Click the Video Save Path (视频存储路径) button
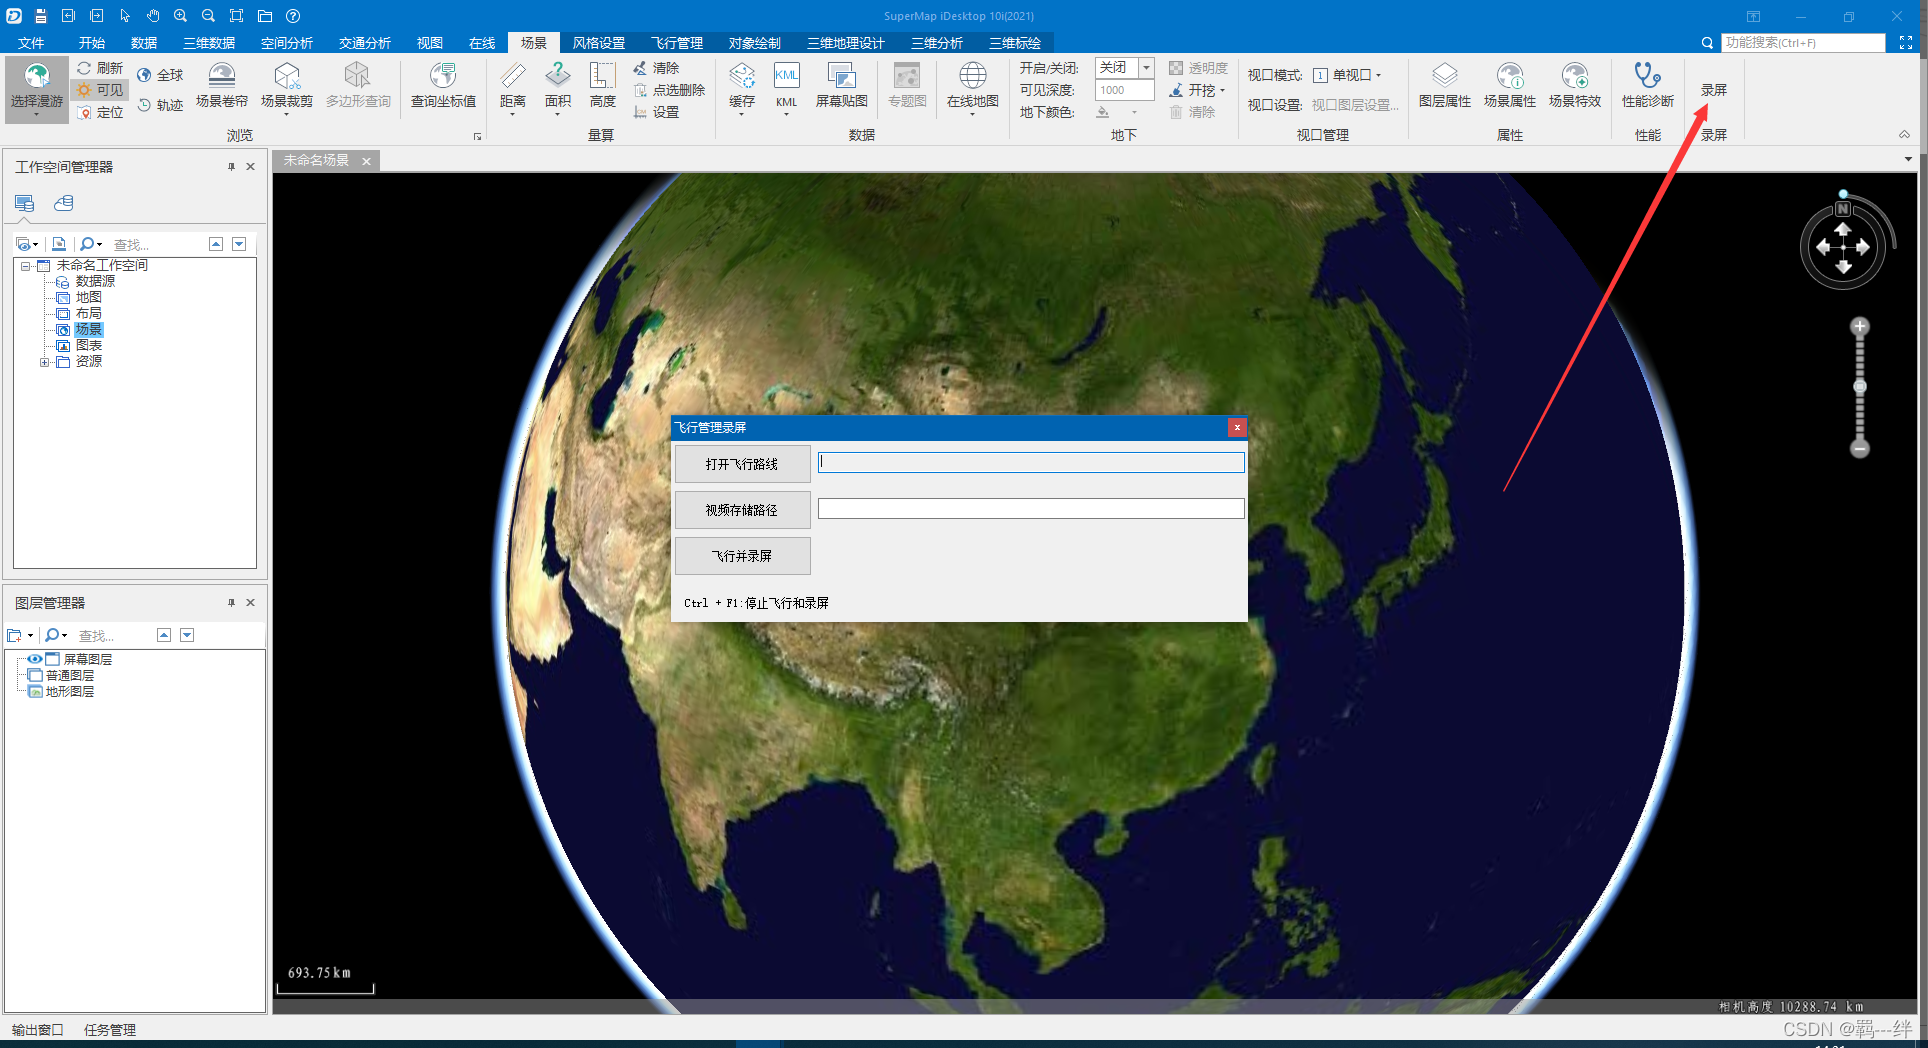 tap(742, 510)
